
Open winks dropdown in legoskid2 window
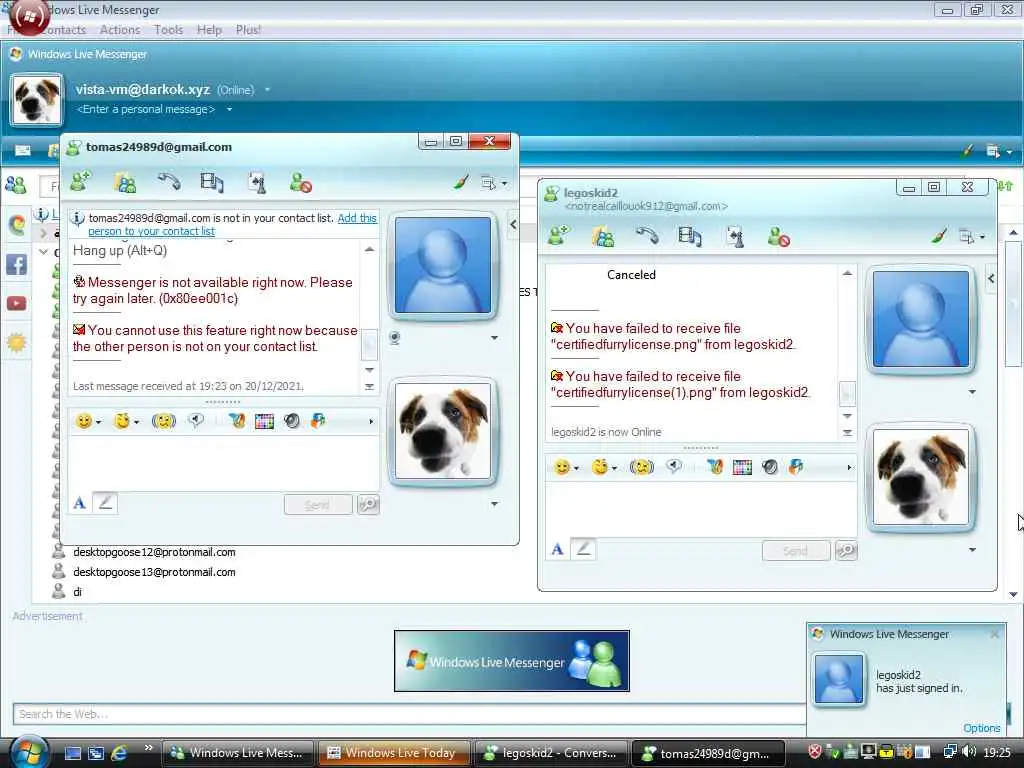tap(615, 468)
